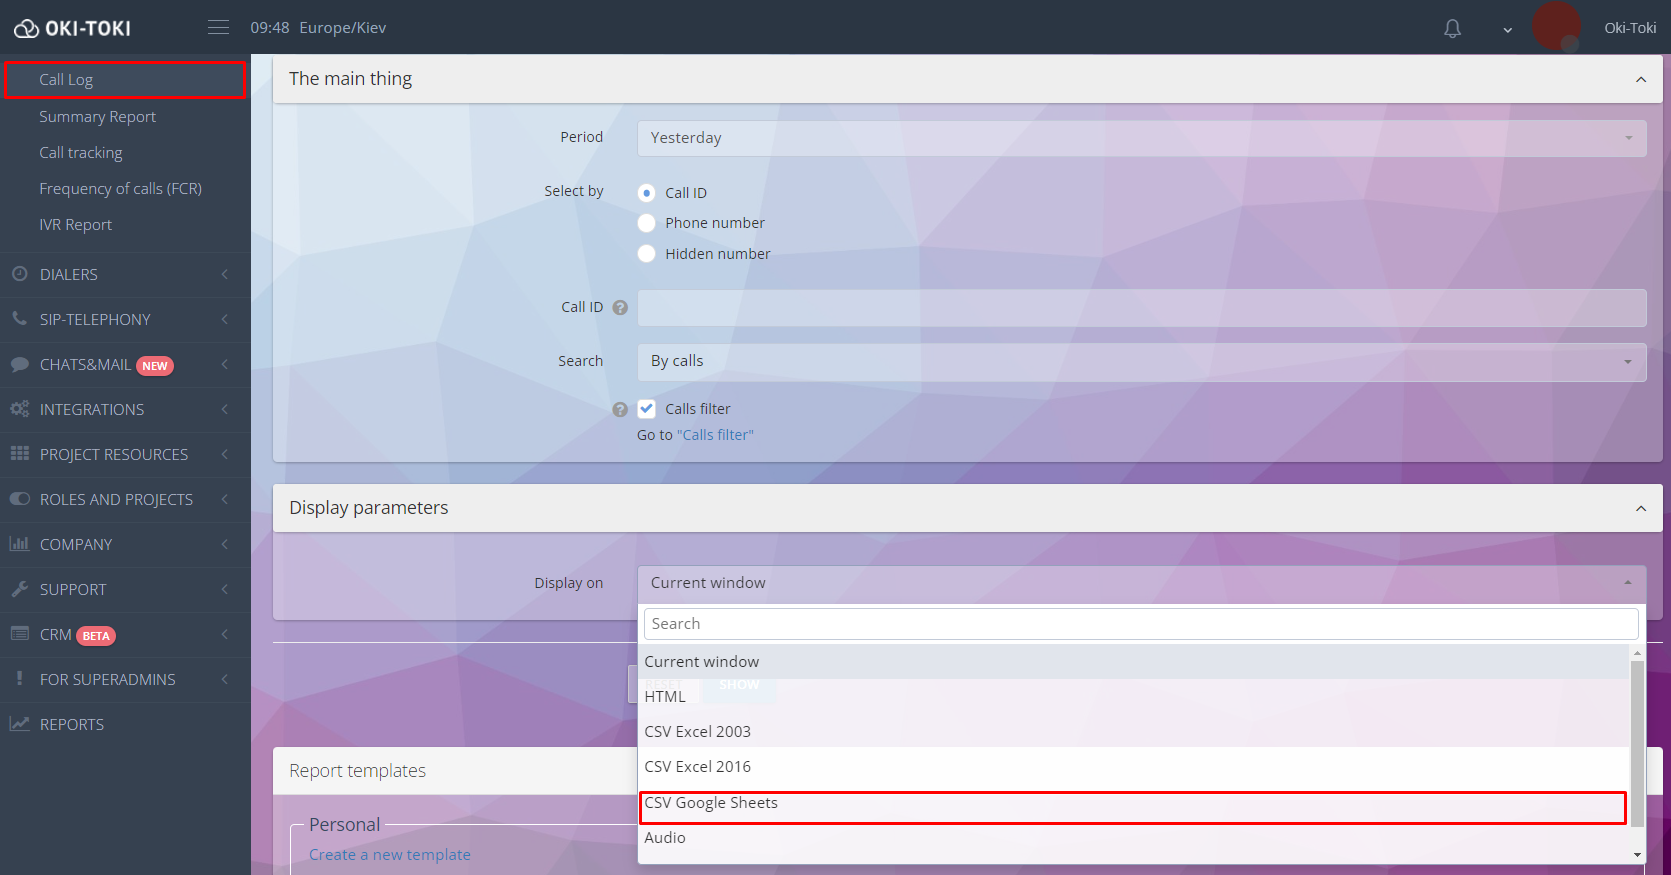The width and height of the screenshot is (1671, 875).
Task: Click the Calls filter help question icon
Action: point(620,409)
